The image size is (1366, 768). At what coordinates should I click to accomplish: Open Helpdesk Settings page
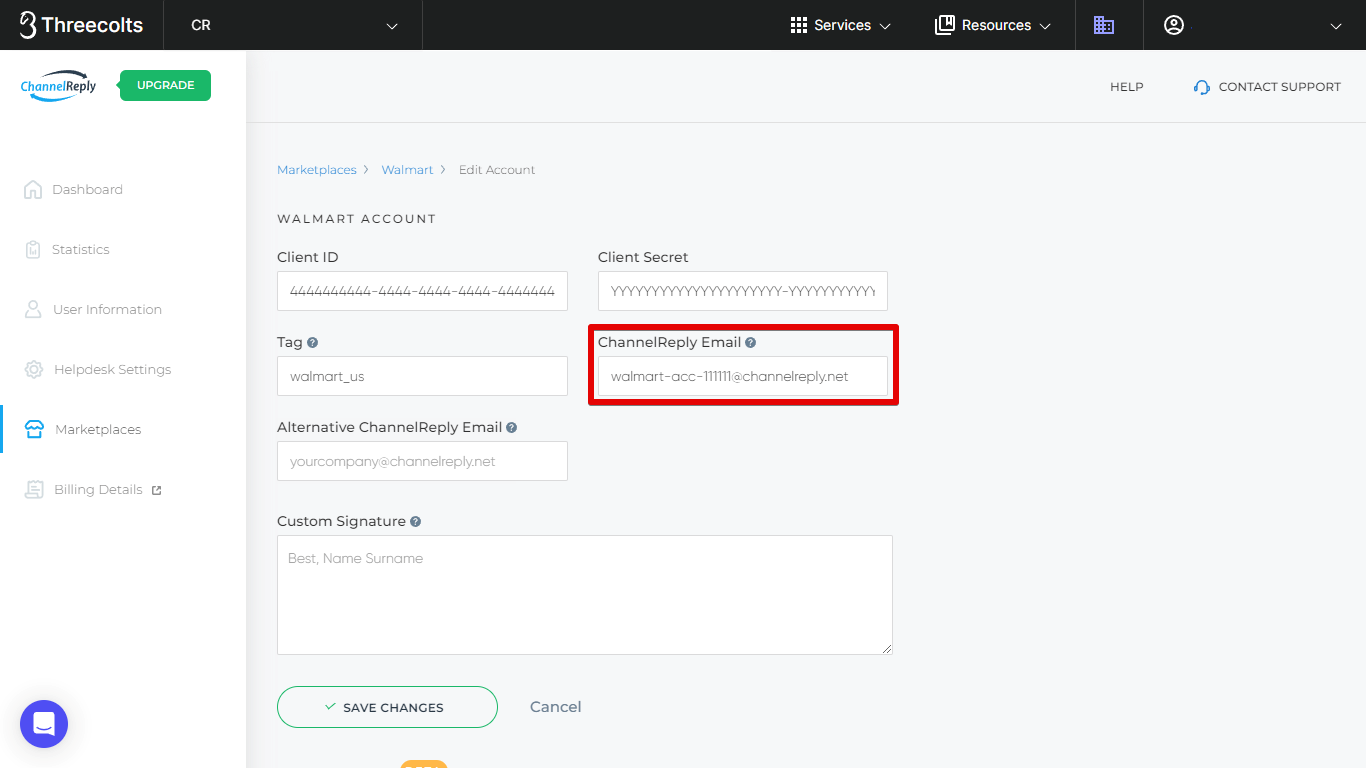112,369
